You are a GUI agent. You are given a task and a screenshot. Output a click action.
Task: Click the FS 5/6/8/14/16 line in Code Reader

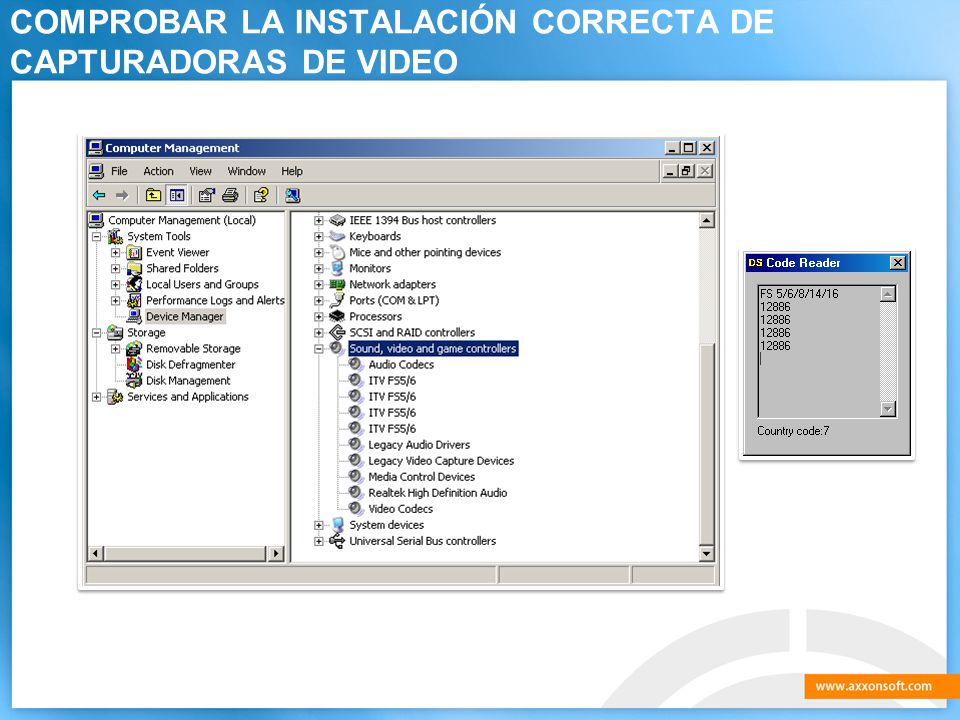point(799,294)
